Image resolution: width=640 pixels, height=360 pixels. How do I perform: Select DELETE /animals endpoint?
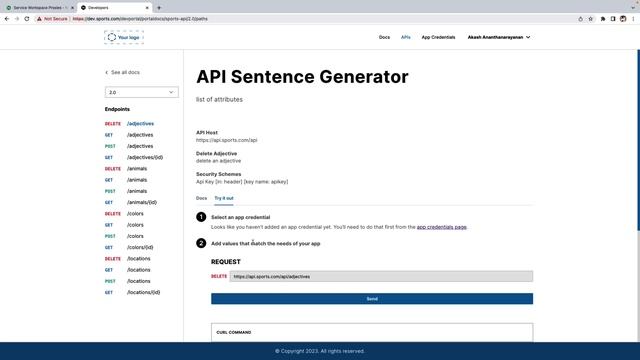point(126,169)
